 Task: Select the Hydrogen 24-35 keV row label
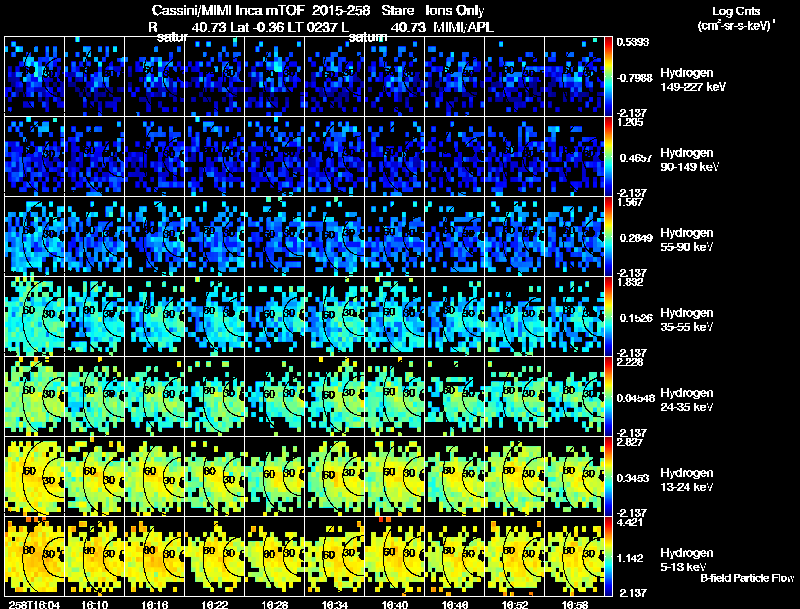pyautogui.click(x=687, y=400)
